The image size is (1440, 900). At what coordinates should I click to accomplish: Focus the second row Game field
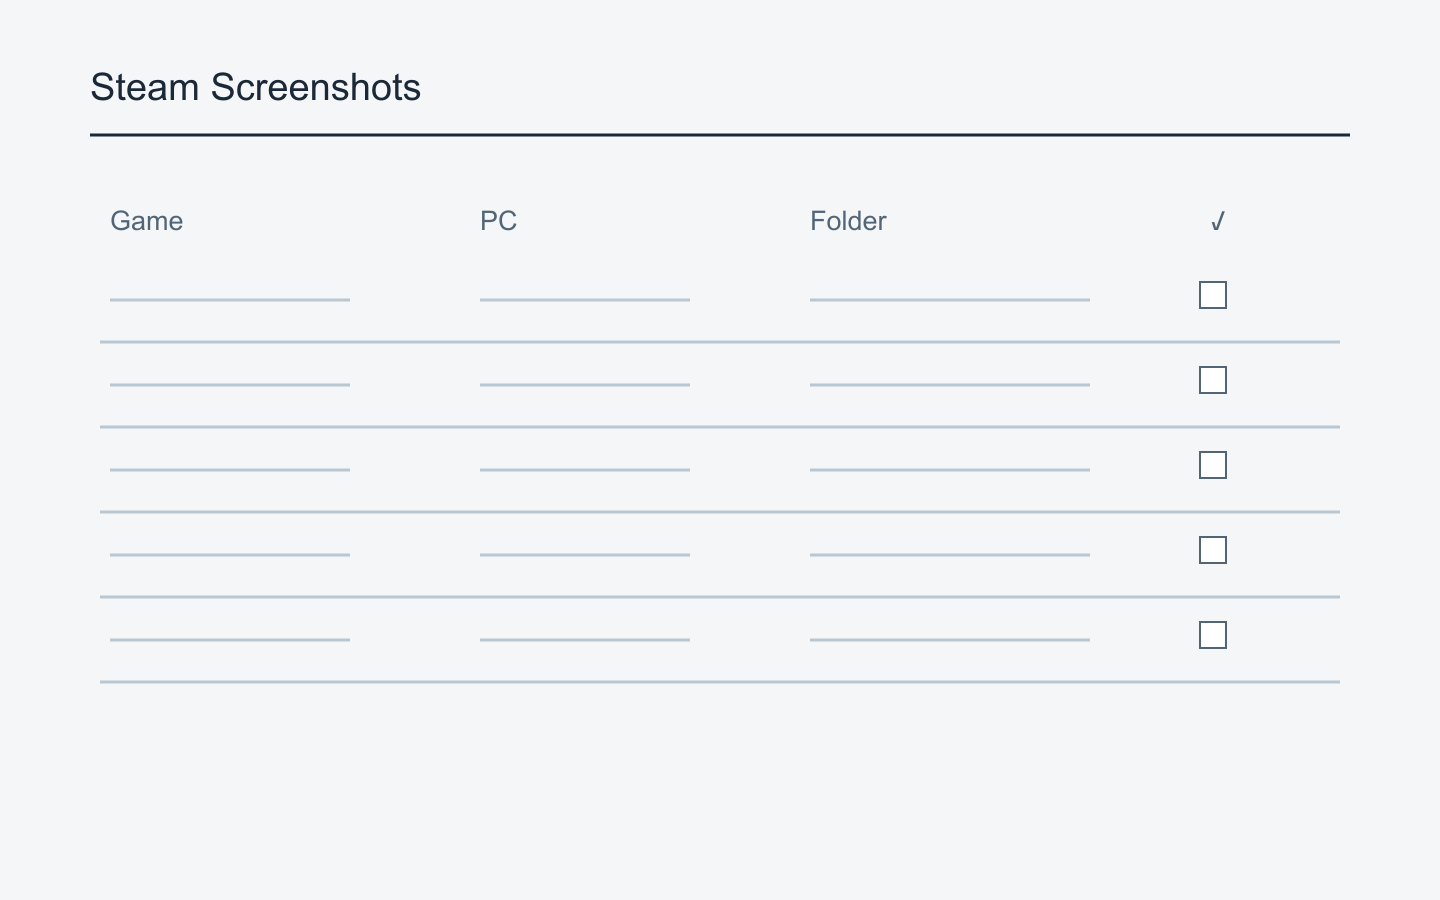[x=230, y=371]
